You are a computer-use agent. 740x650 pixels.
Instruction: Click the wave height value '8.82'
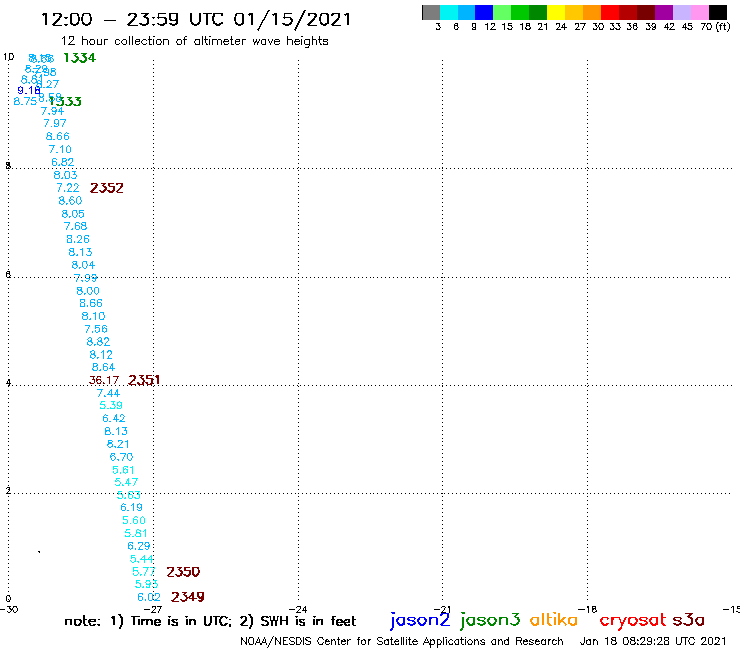pos(98,341)
